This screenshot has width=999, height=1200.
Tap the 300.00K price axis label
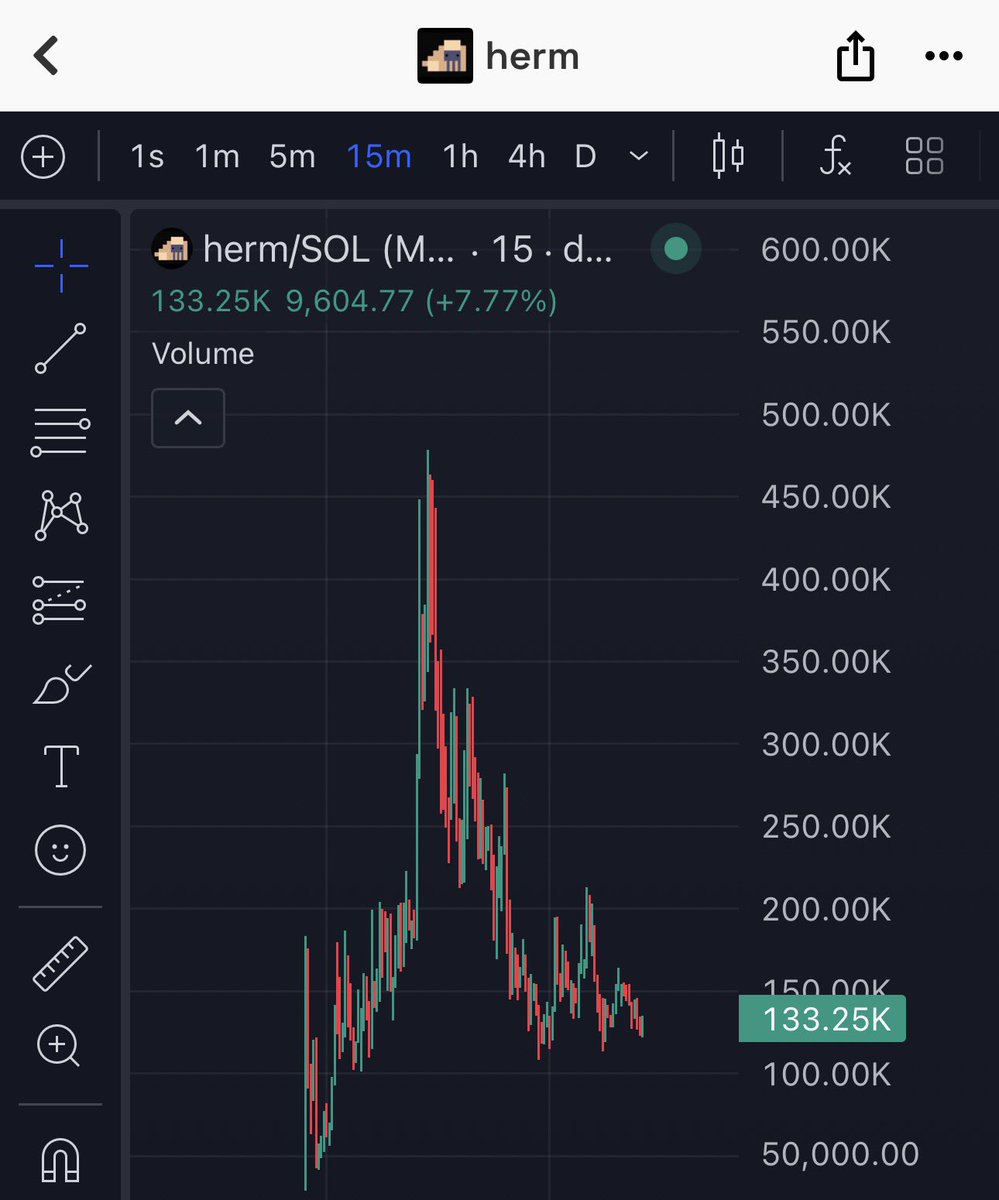[826, 744]
